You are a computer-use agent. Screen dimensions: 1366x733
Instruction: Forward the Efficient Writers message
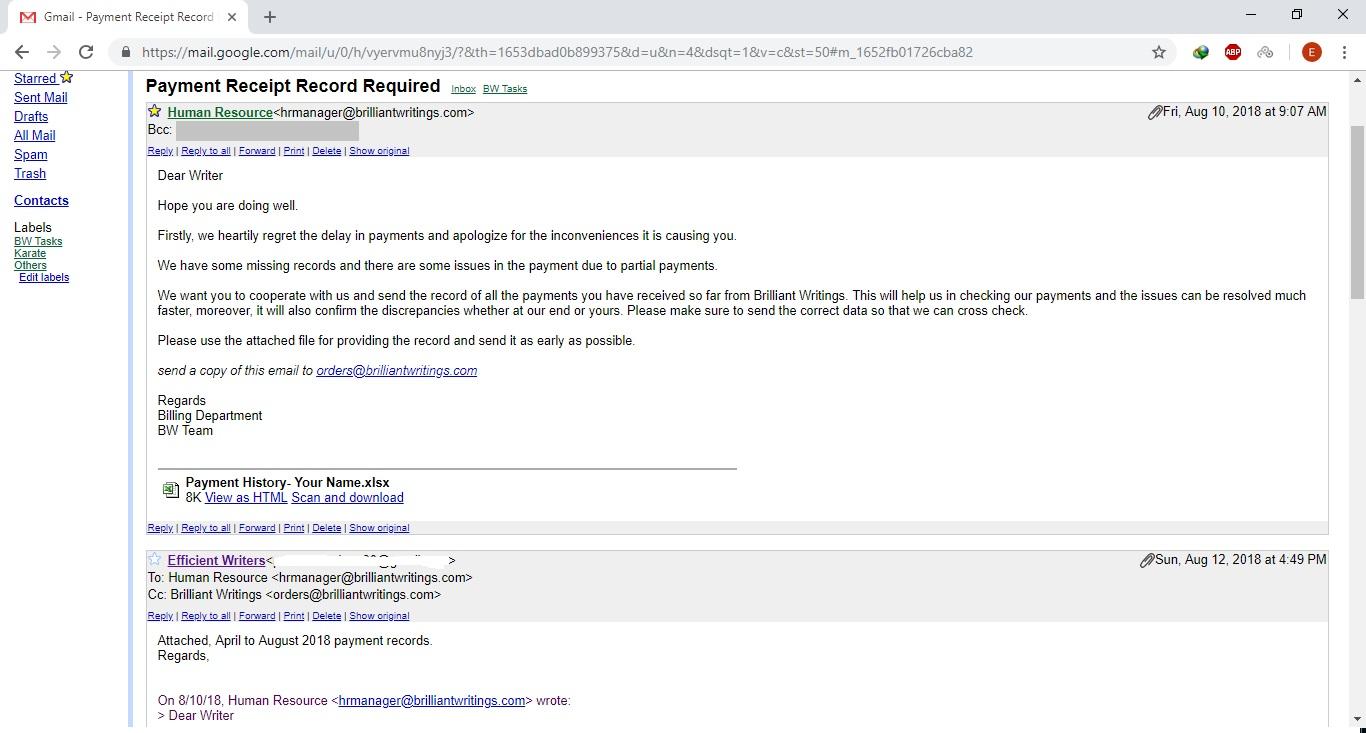[257, 616]
